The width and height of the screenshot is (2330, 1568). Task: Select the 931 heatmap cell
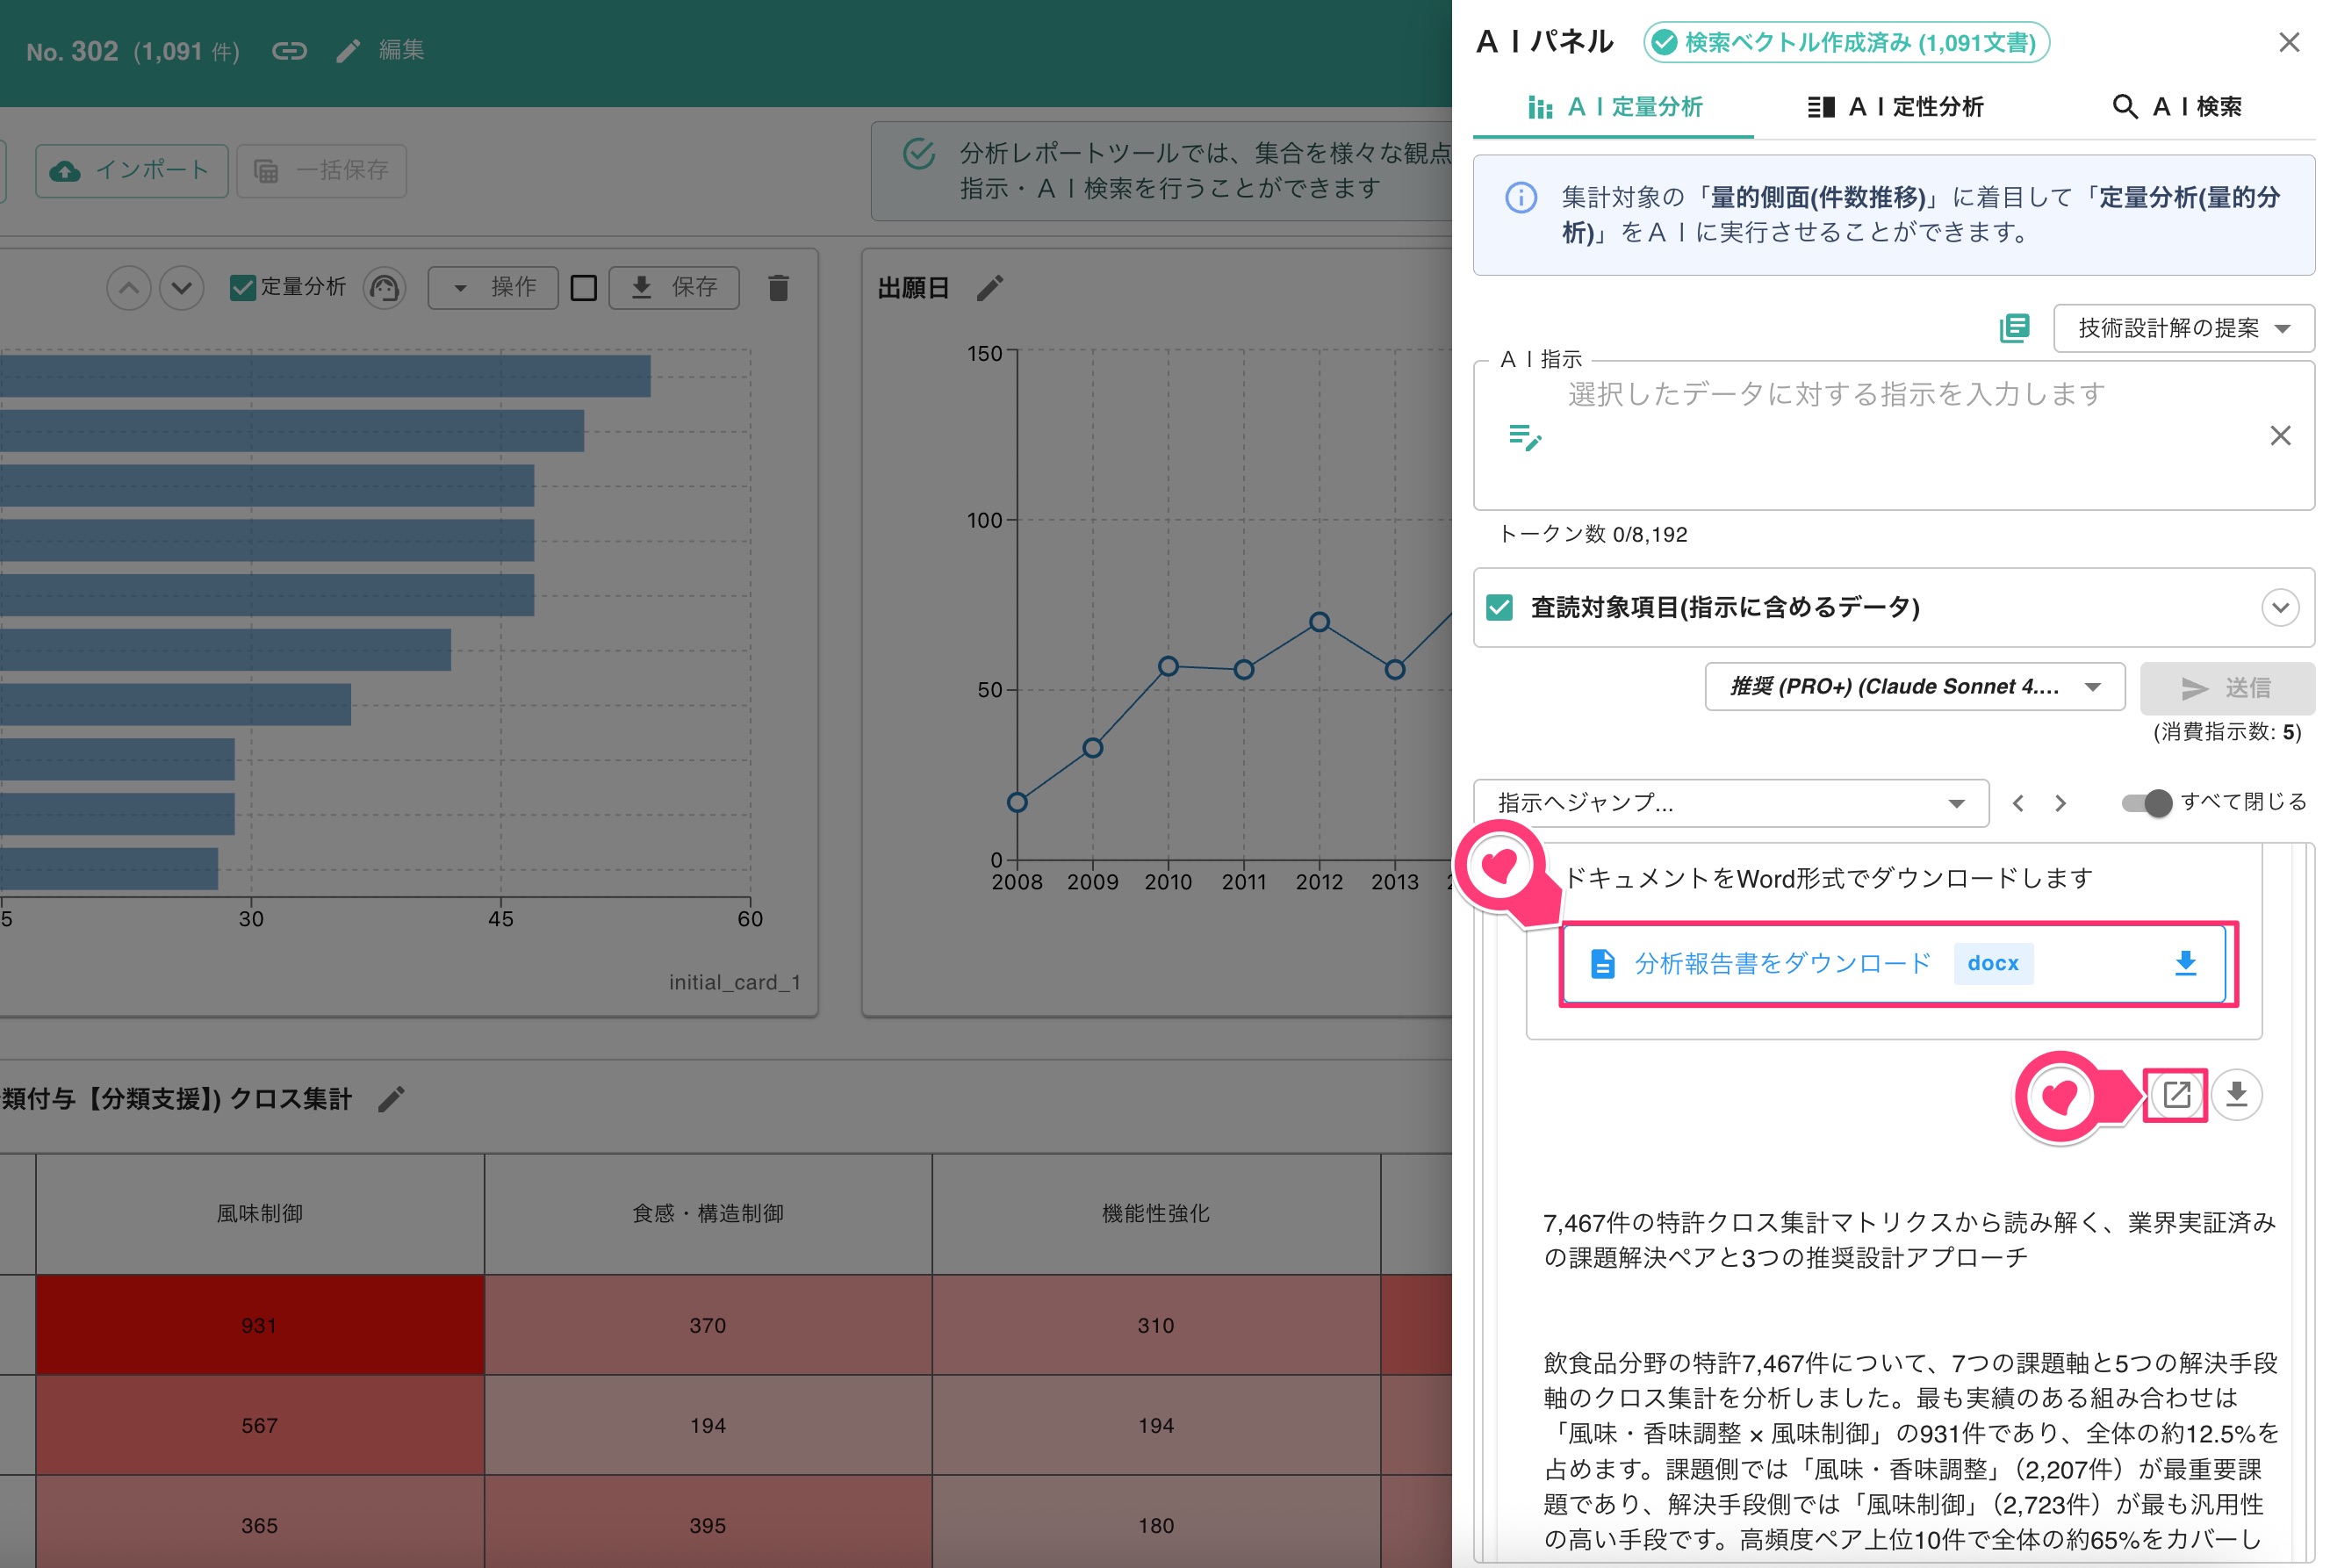click(260, 1325)
